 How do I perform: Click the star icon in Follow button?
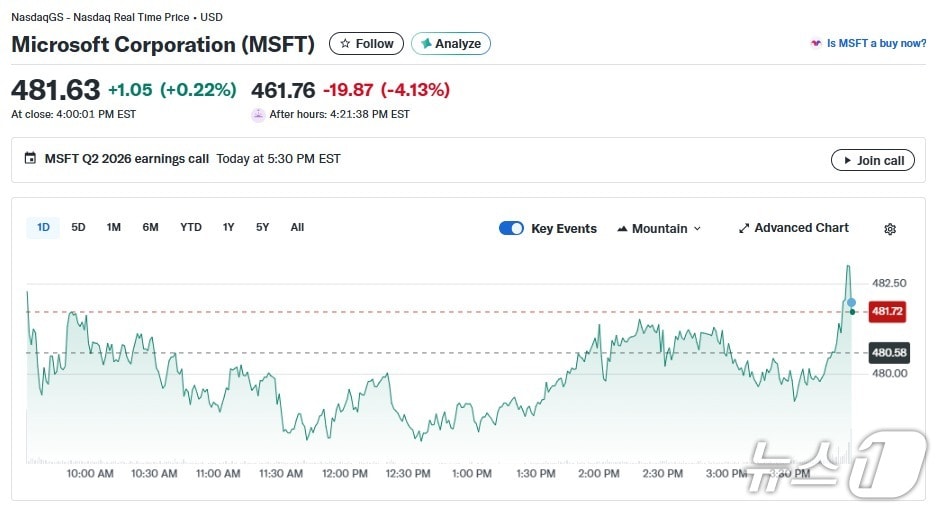345,44
